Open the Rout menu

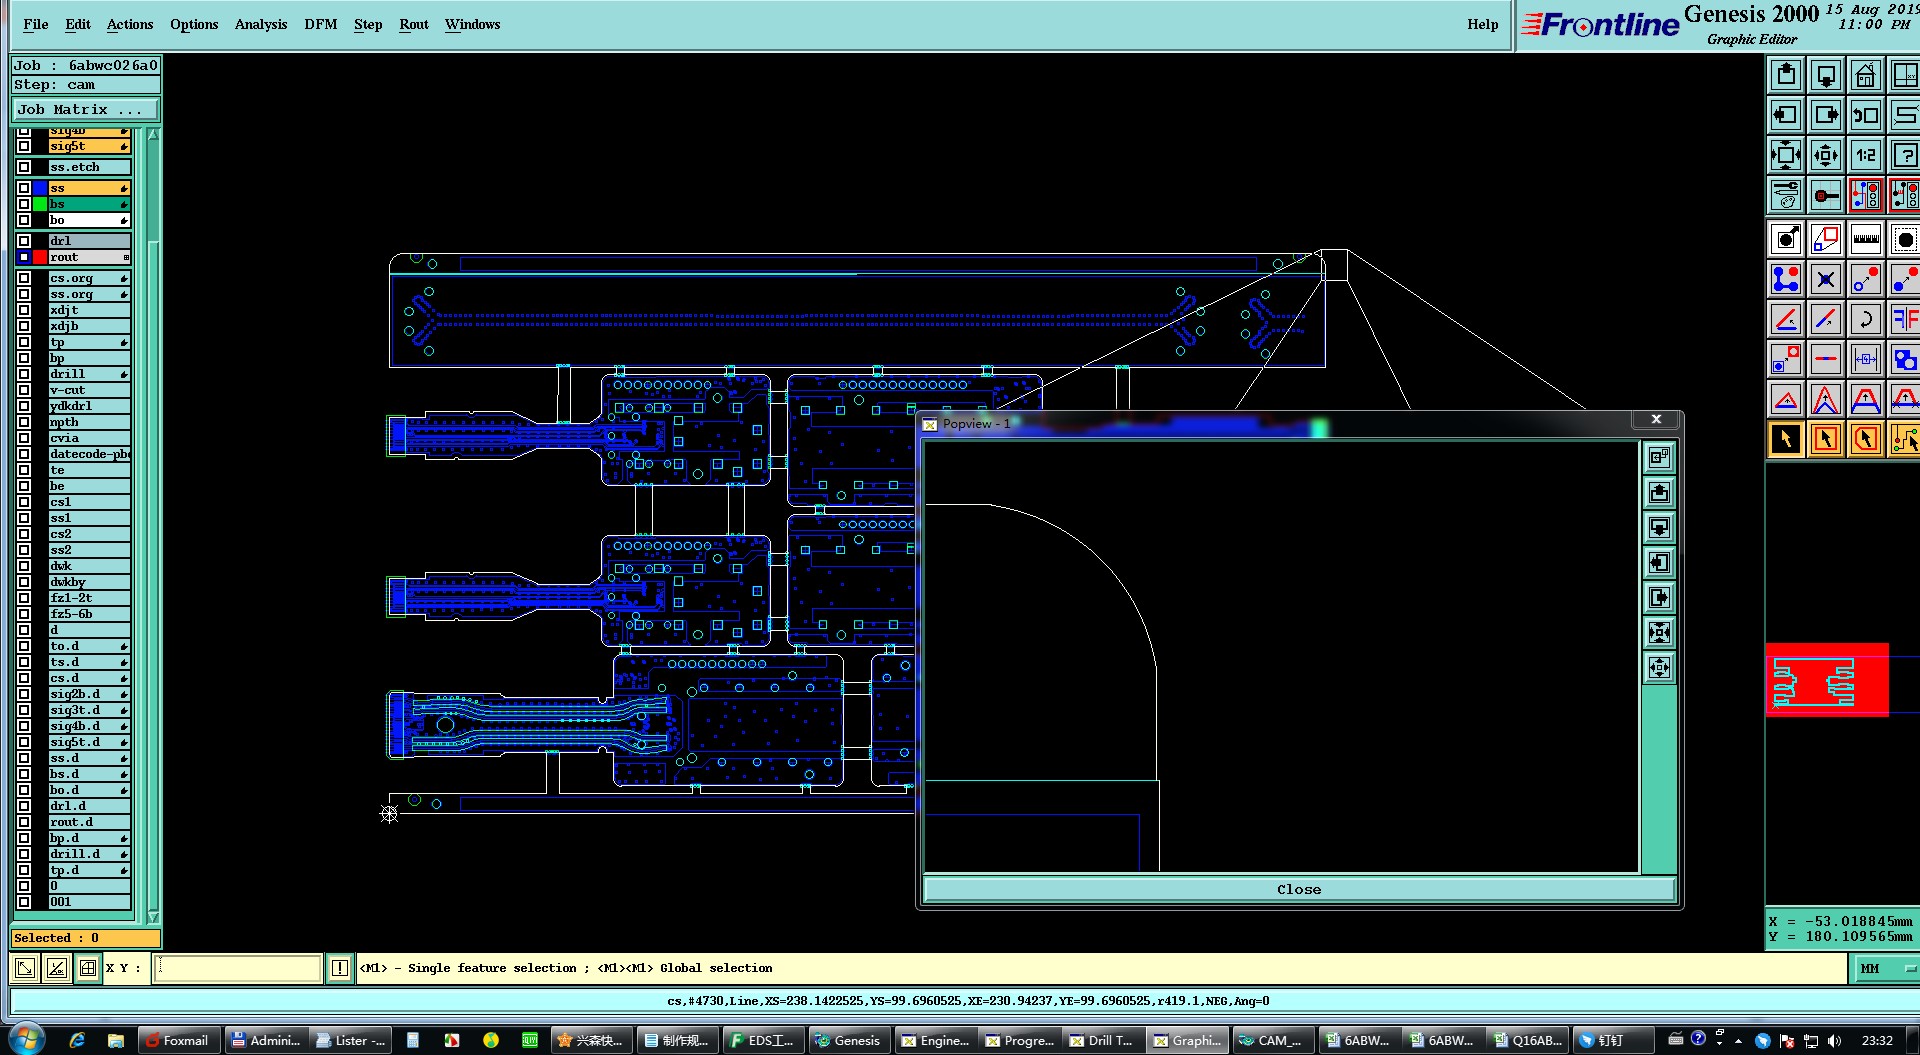coord(414,24)
